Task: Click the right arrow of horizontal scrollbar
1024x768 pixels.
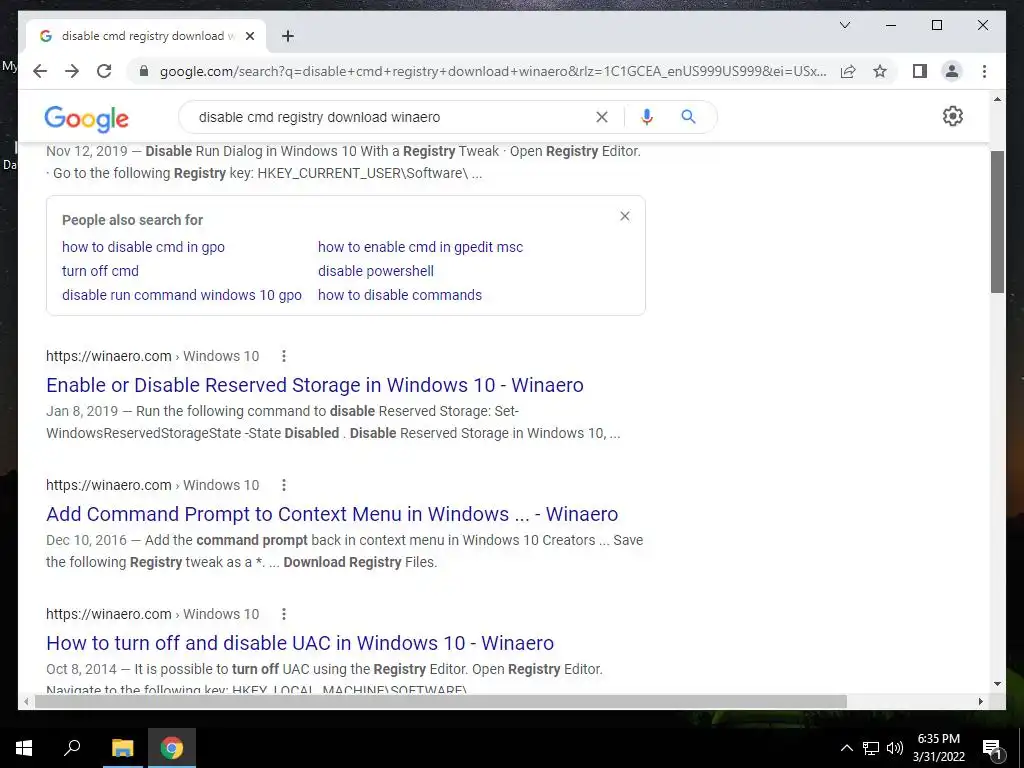Action: [x=981, y=701]
